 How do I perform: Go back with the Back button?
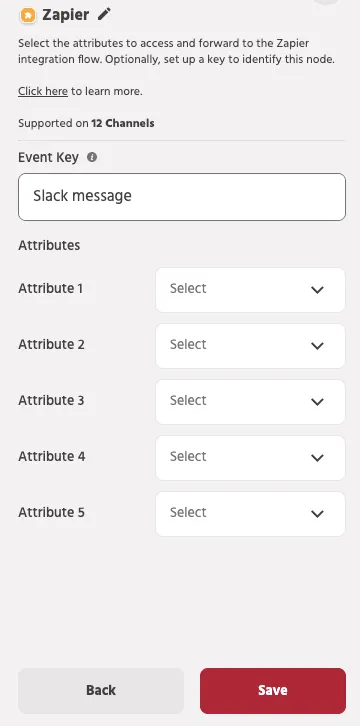click(101, 690)
